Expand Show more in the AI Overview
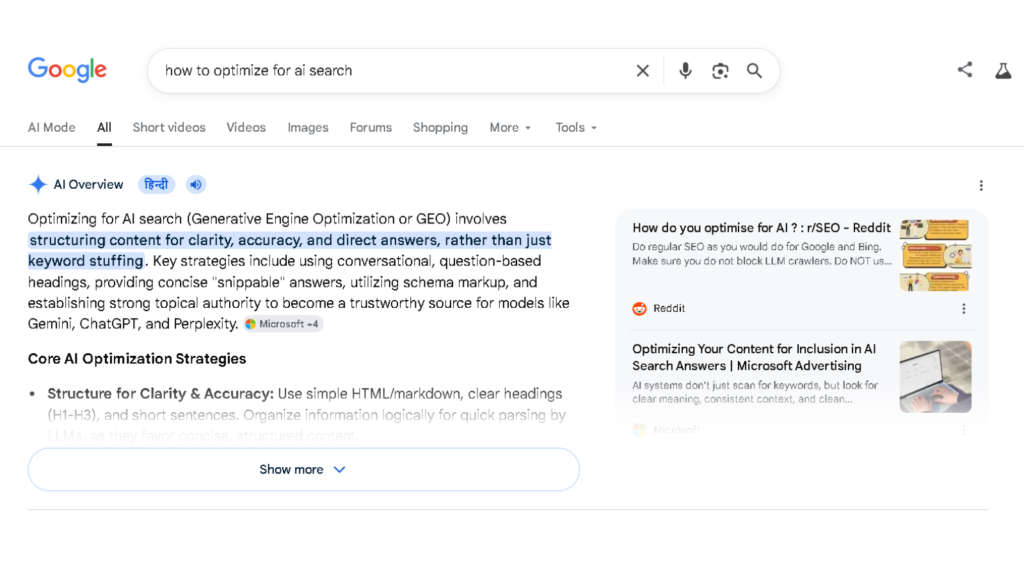 pos(303,469)
